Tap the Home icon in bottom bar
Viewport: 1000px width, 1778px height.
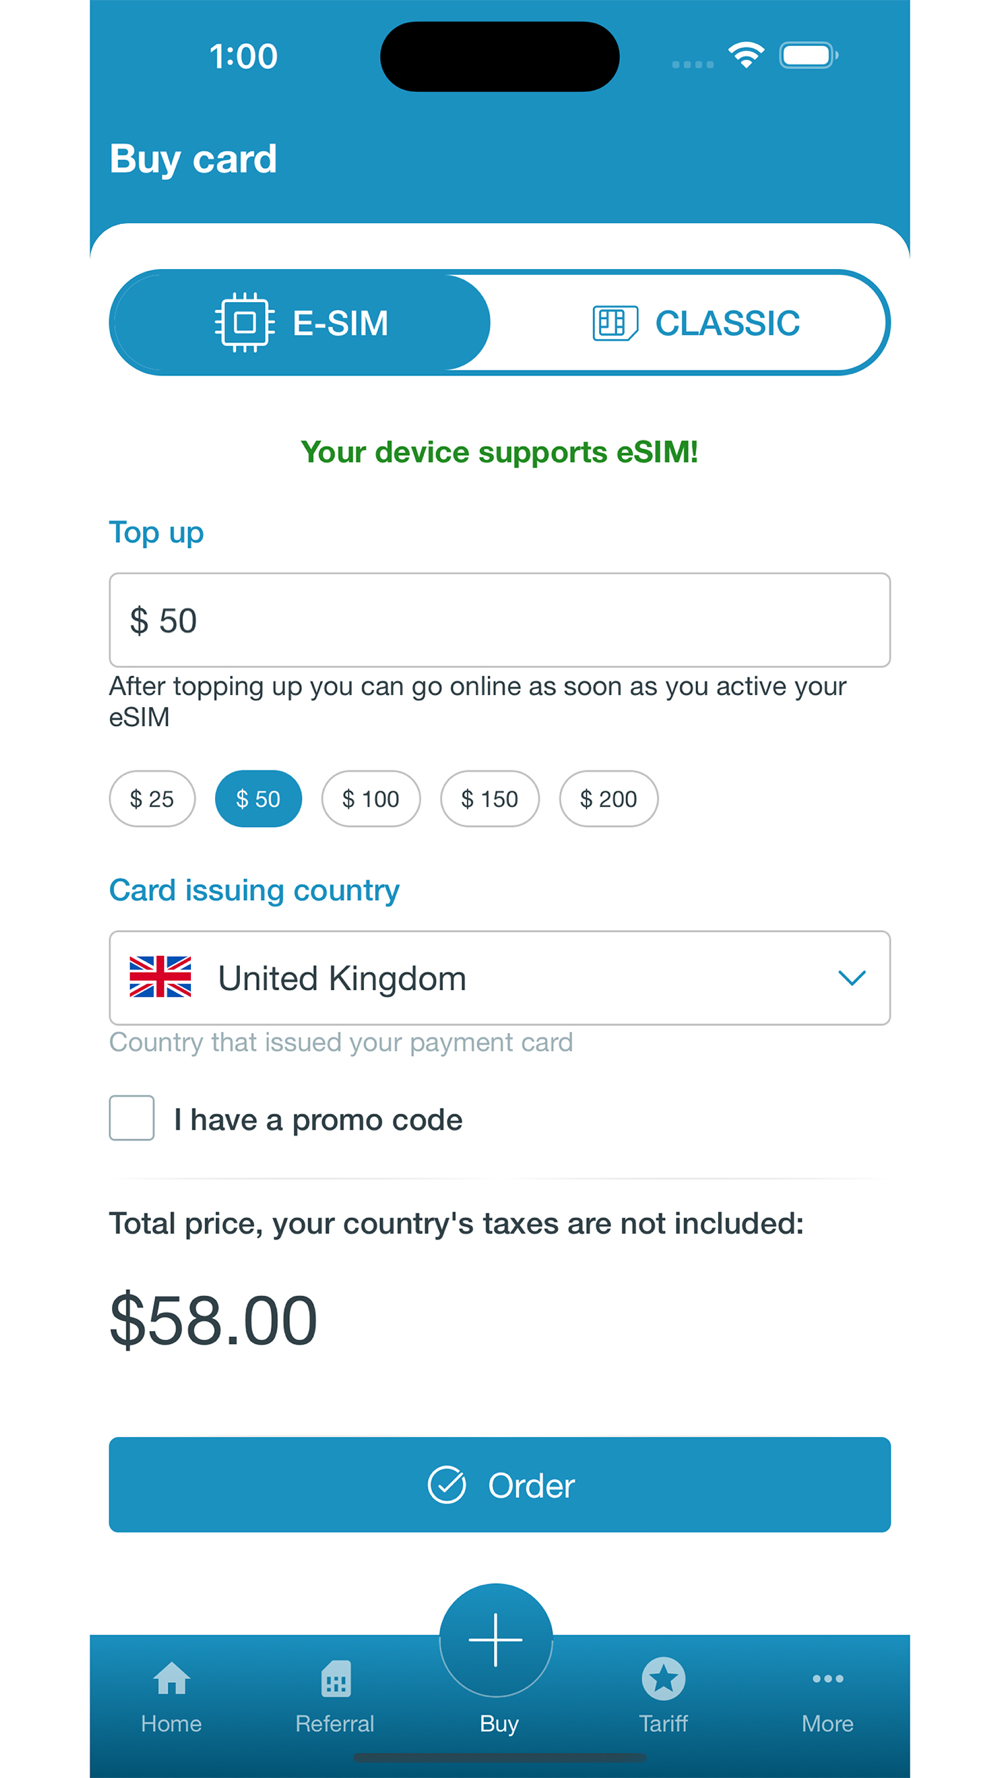click(x=171, y=1679)
